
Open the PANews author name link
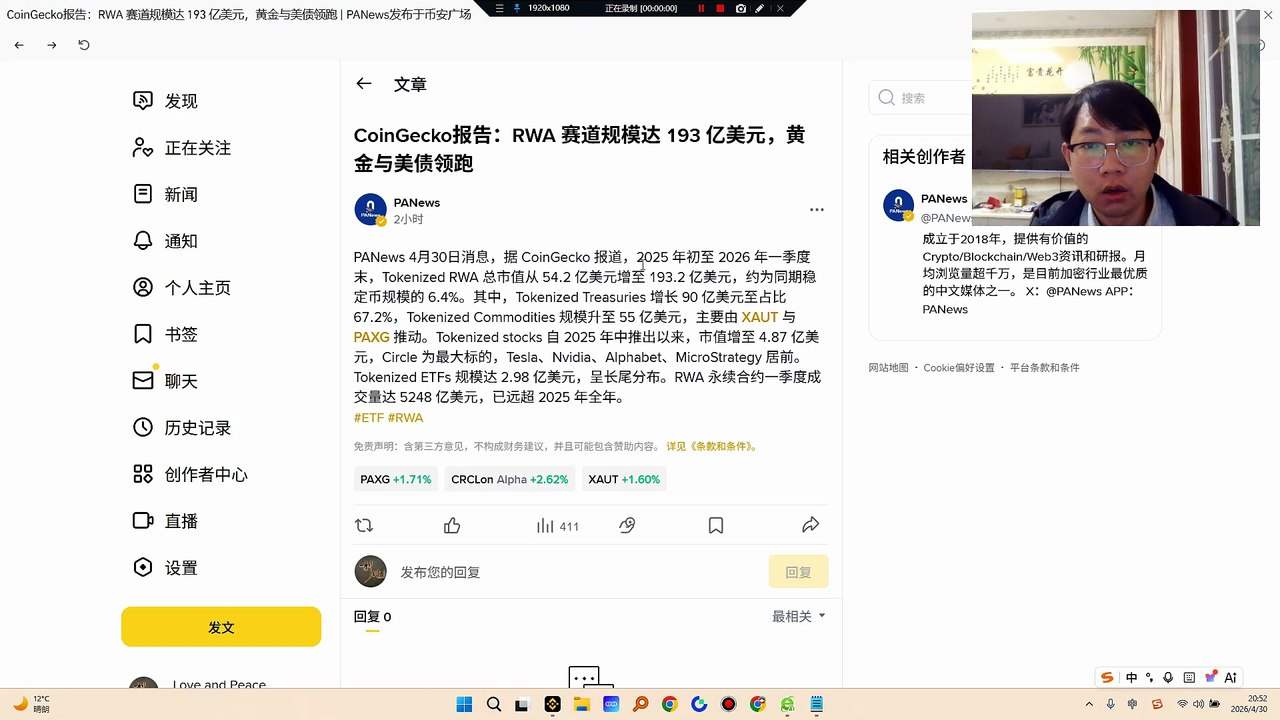(417, 202)
